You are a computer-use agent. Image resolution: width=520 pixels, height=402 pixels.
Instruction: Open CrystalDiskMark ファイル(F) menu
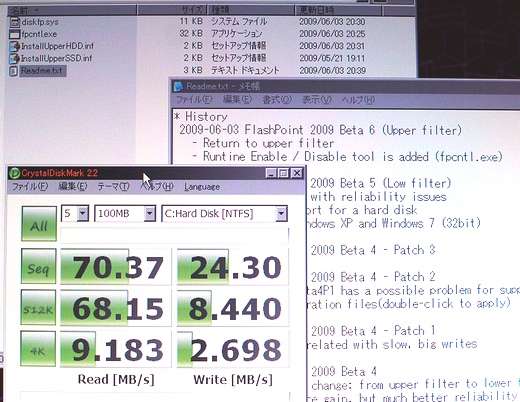click(x=30, y=186)
